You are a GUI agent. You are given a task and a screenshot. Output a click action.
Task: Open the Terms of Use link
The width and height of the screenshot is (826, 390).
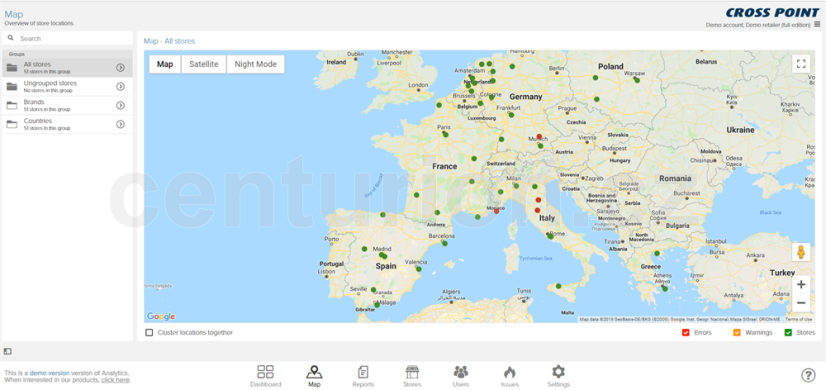click(799, 319)
